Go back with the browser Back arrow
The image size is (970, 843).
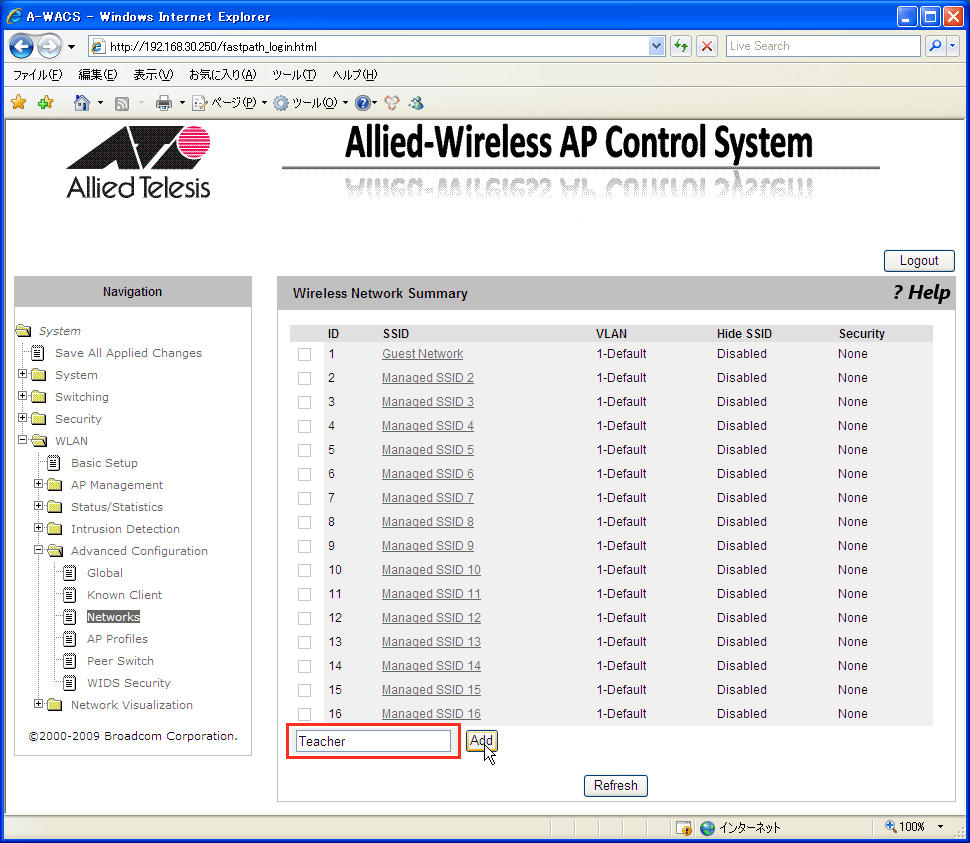pos(22,46)
